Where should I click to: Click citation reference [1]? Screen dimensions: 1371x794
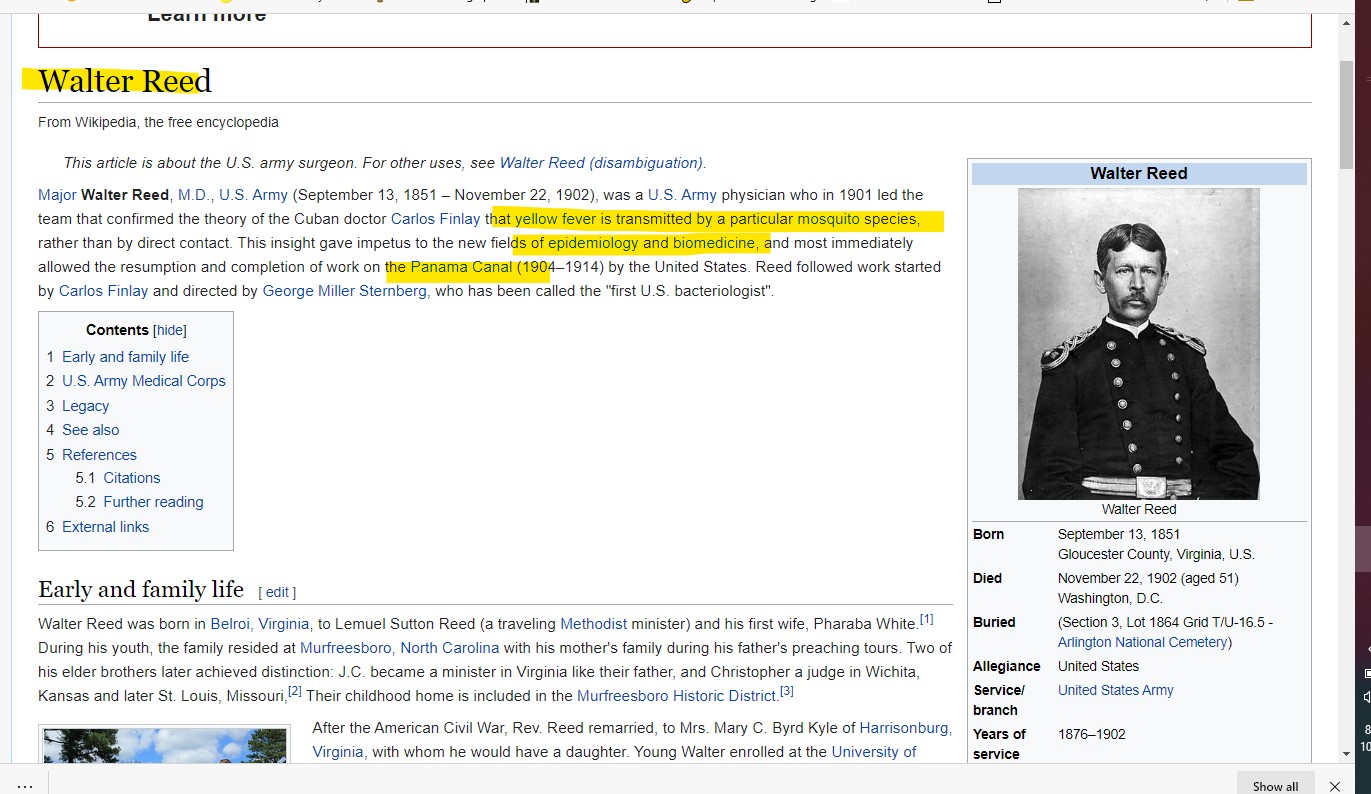click(x=926, y=619)
